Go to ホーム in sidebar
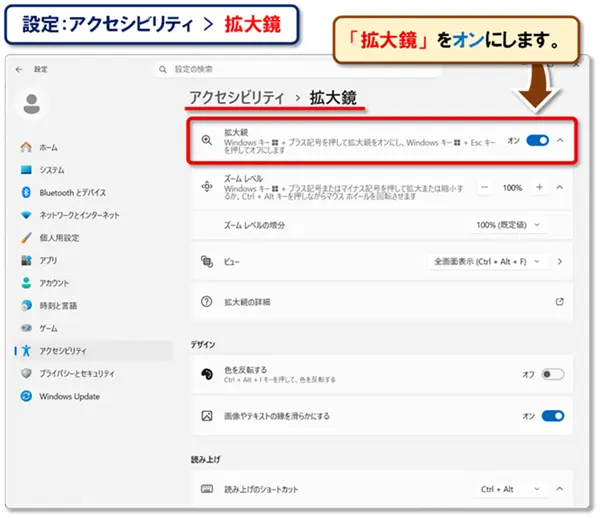600x518 pixels. [x=93, y=147]
